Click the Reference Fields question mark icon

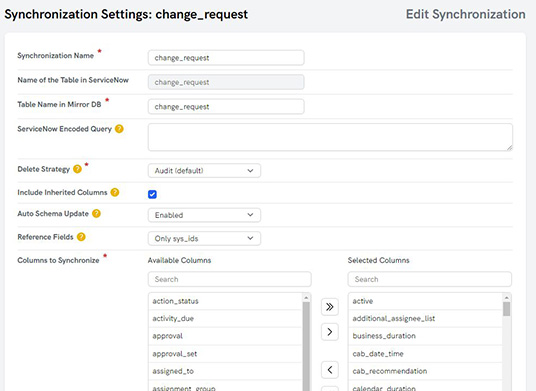(x=81, y=237)
